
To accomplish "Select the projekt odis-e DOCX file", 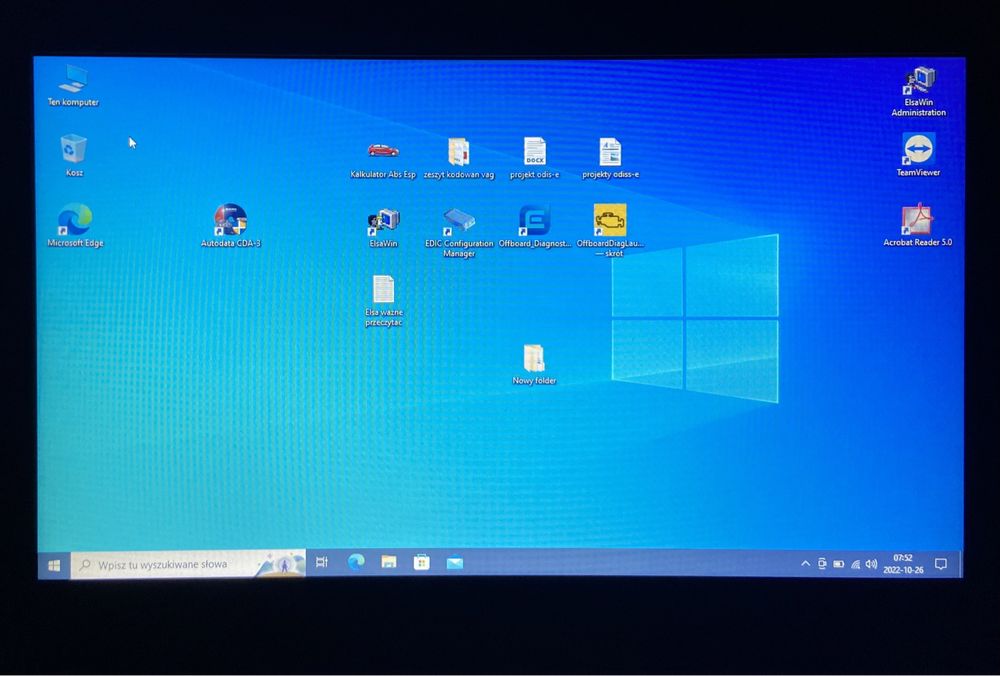I will point(534,158).
